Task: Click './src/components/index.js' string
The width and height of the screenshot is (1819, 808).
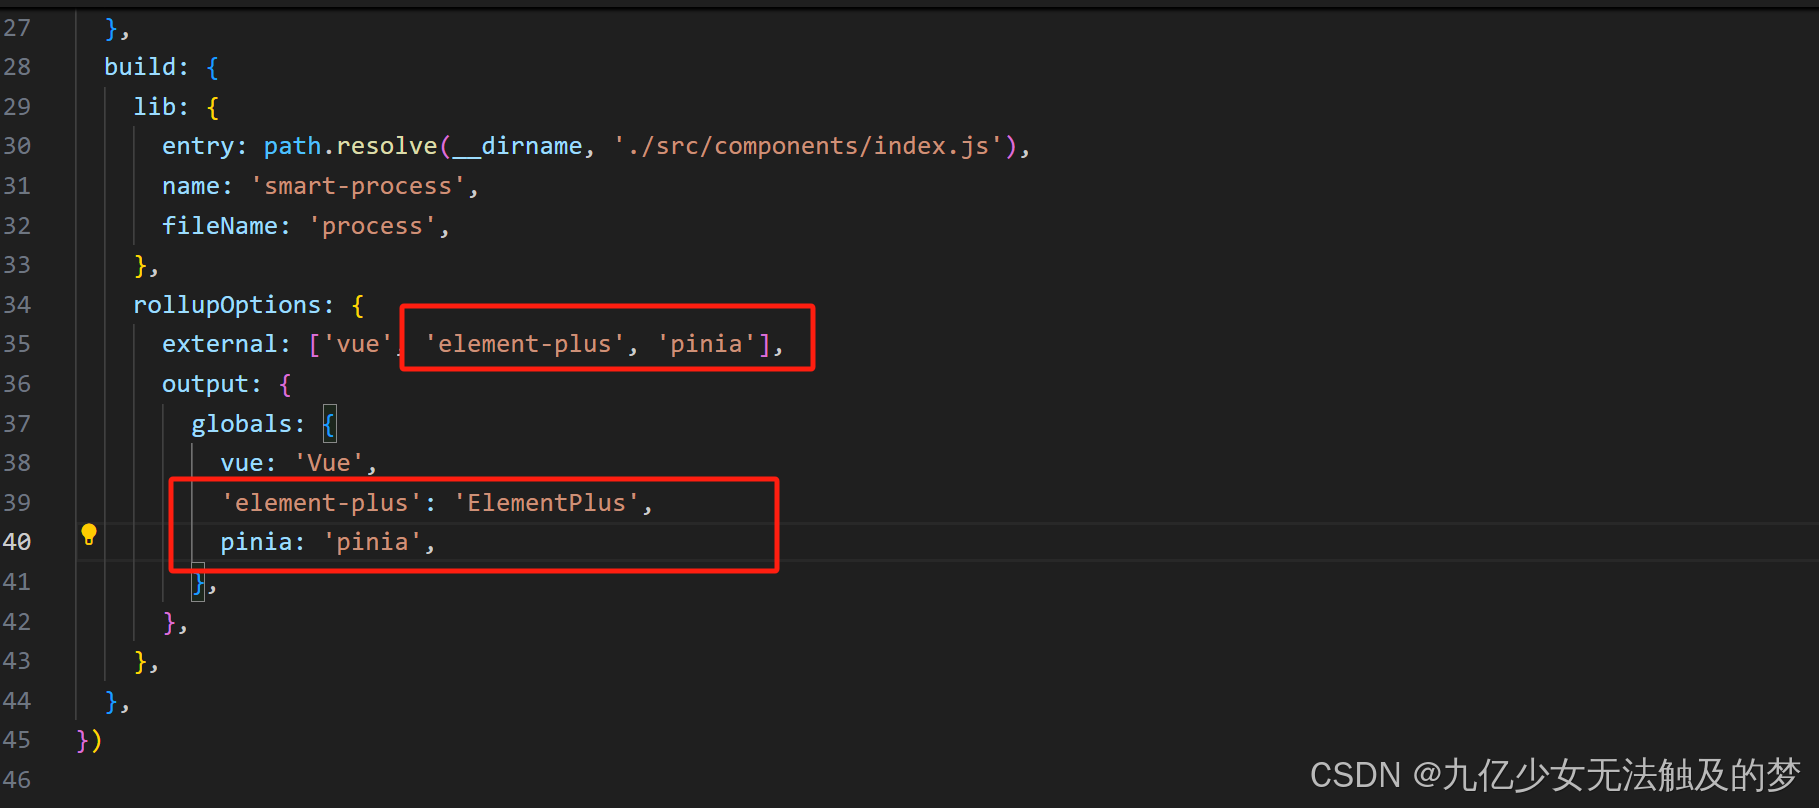Action: 808,146
